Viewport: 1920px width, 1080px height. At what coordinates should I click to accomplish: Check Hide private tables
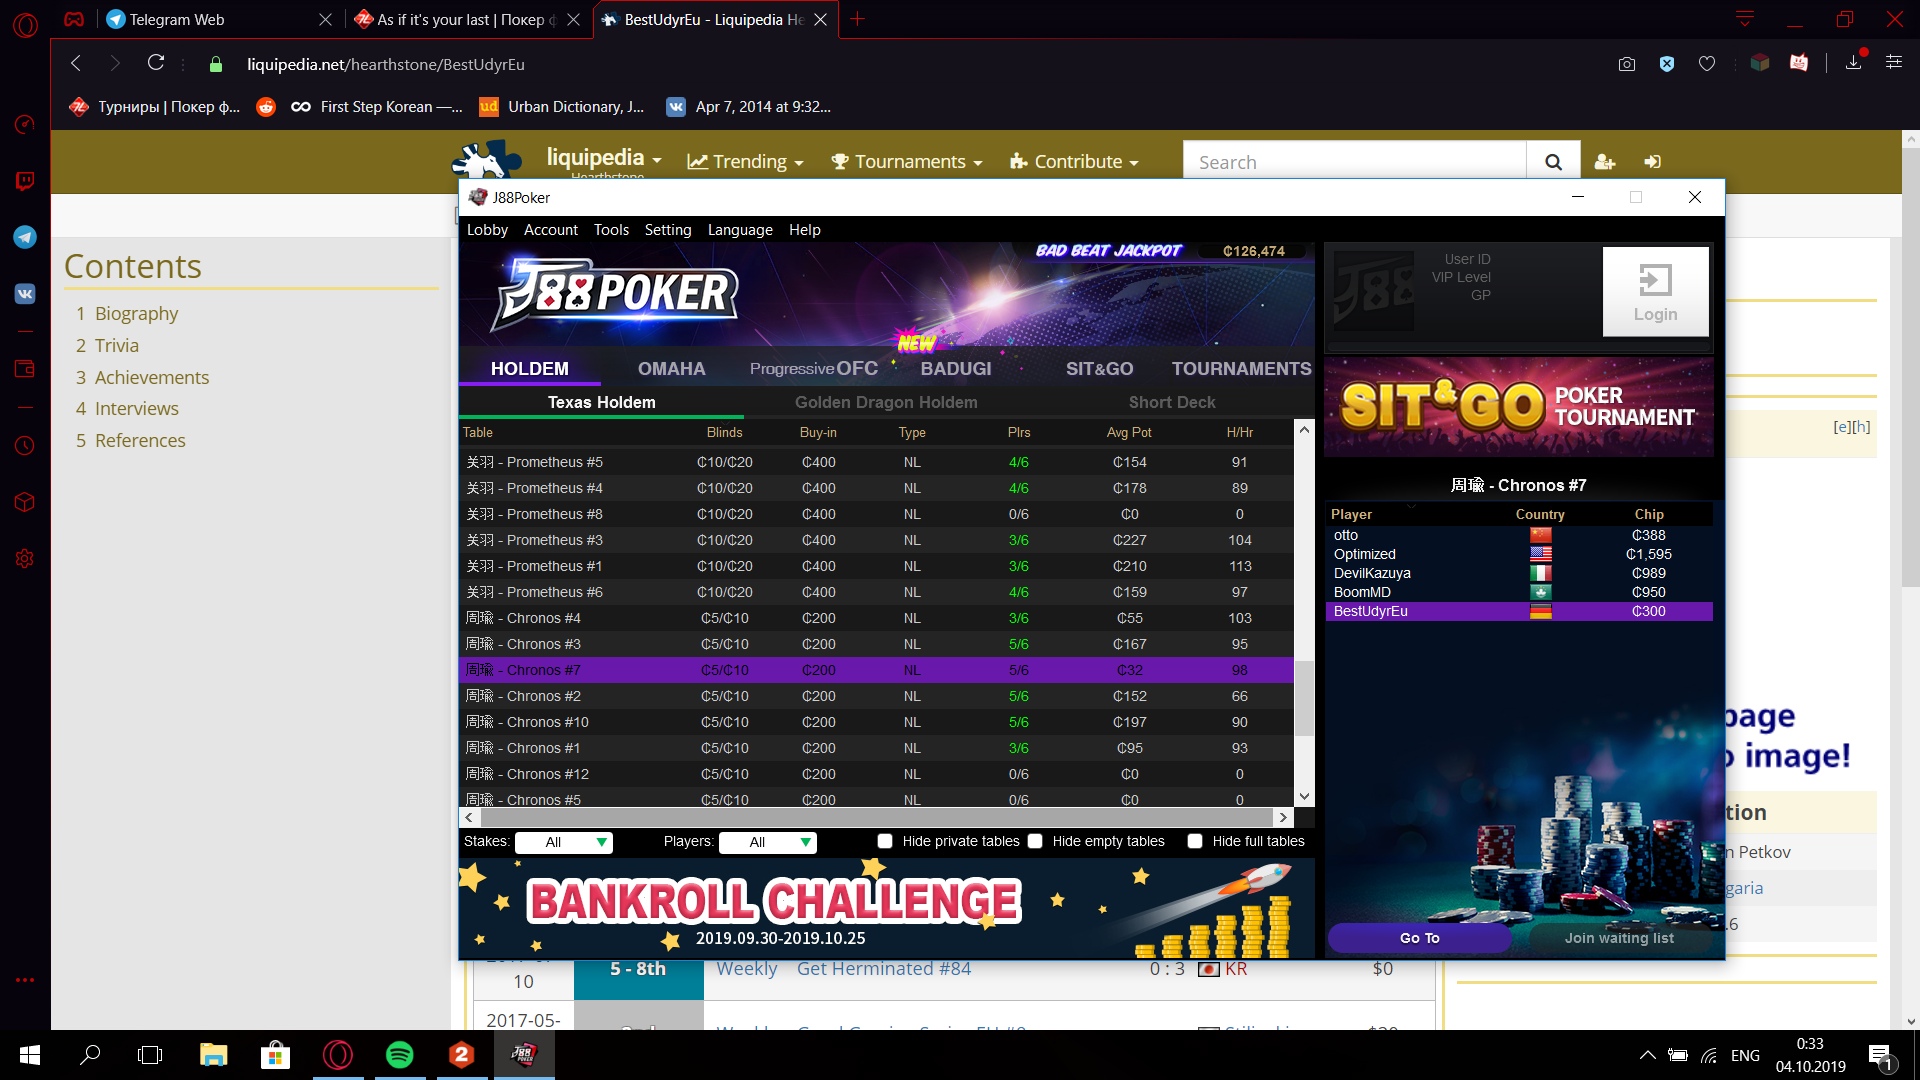click(x=885, y=841)
